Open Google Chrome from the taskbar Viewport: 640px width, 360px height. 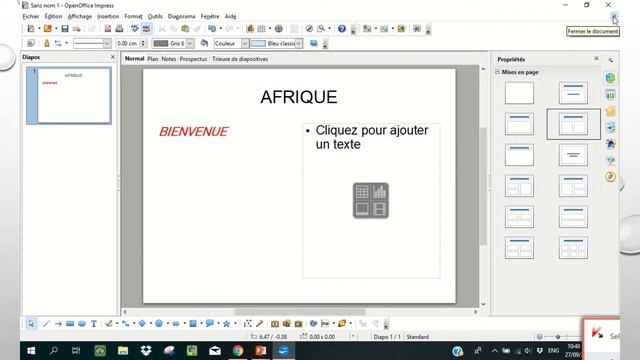pyautogui.click(x=238, y=351)
